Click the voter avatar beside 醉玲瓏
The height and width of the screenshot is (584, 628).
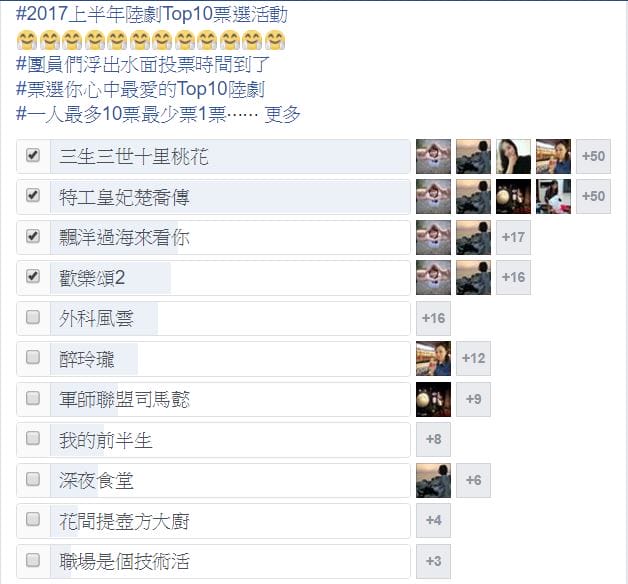pos(433,358)
